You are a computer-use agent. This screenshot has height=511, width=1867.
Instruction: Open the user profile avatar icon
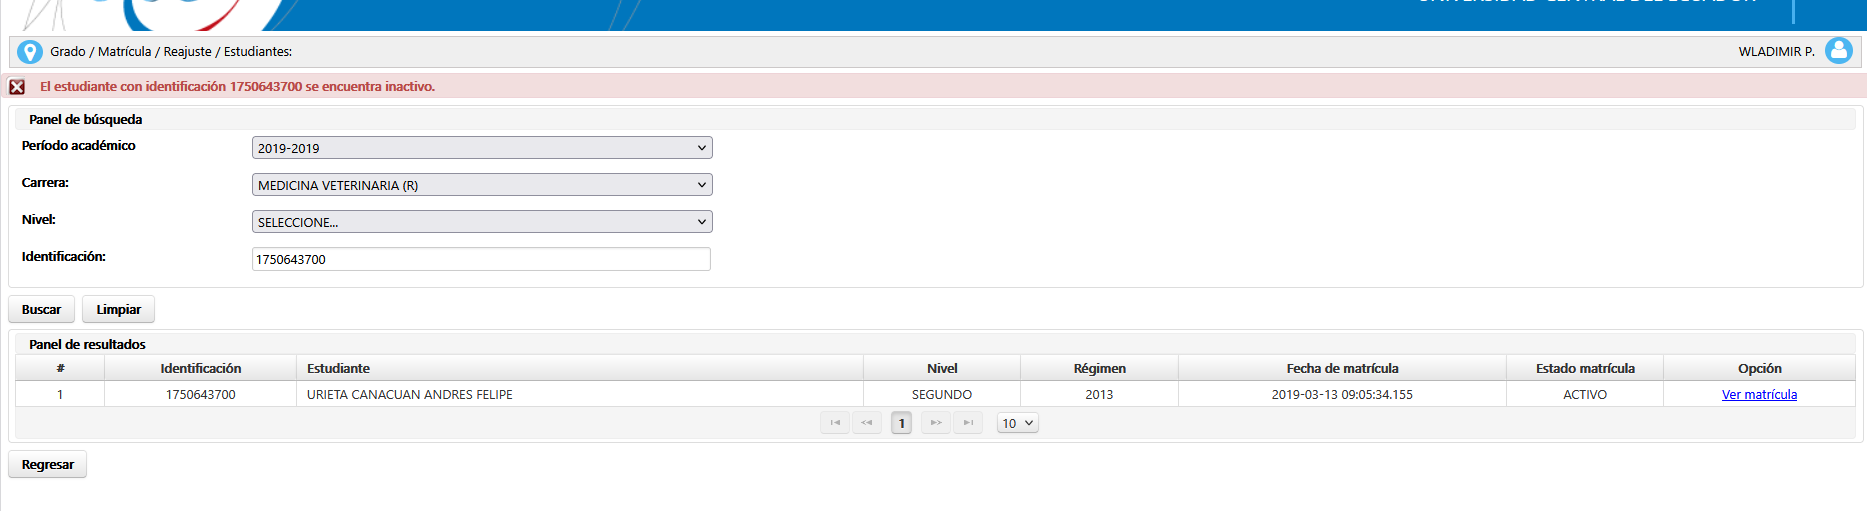point(1838,51)
